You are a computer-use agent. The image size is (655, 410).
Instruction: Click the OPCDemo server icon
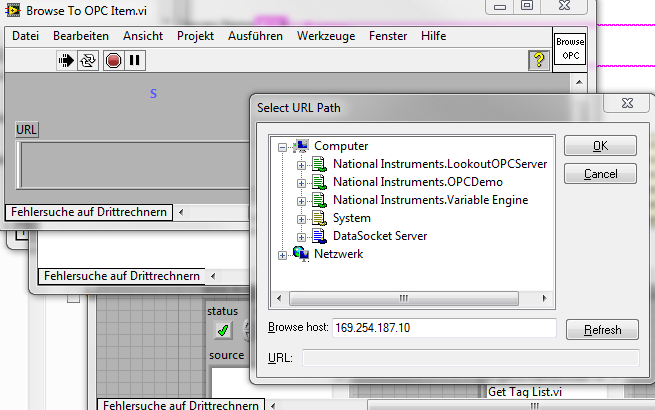tap(320, 182)
